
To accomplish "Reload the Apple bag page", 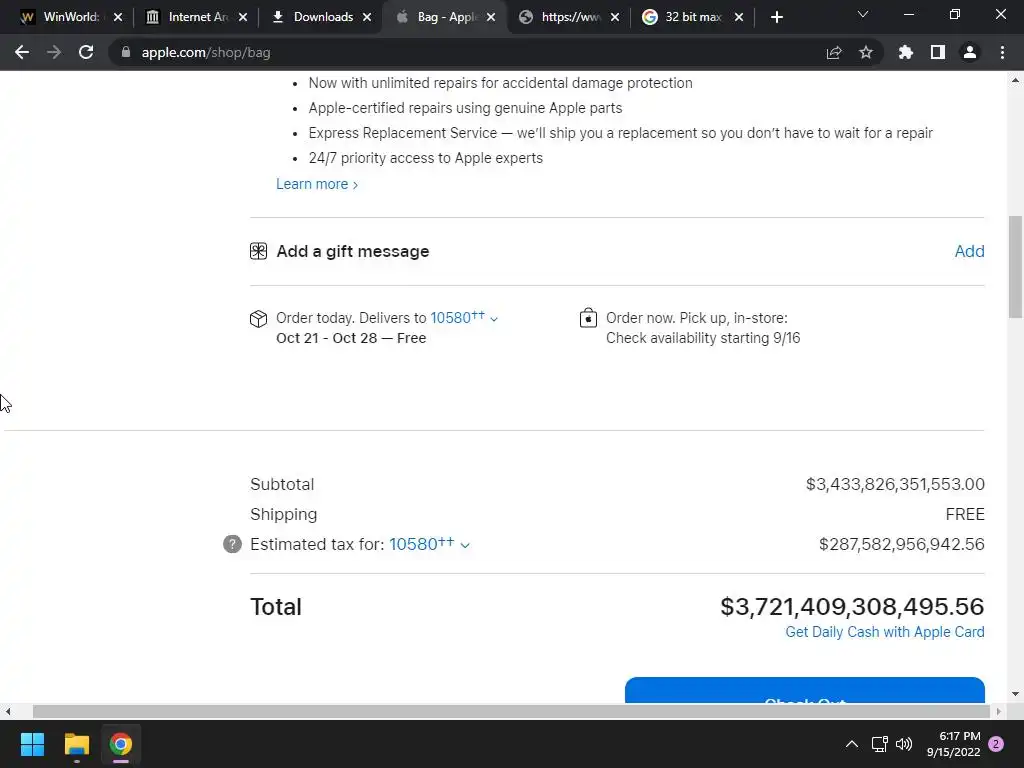I will click(x=86, y=52).
